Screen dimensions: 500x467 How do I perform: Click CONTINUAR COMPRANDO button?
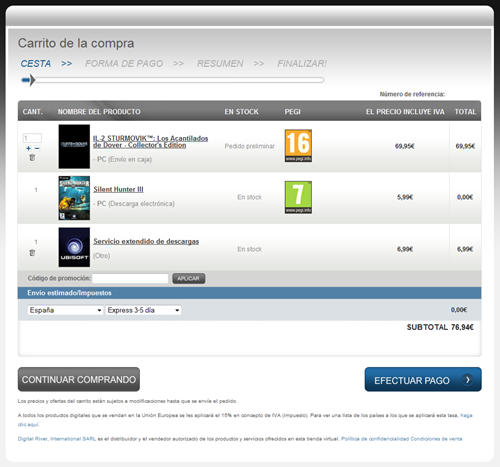[79, 379]
